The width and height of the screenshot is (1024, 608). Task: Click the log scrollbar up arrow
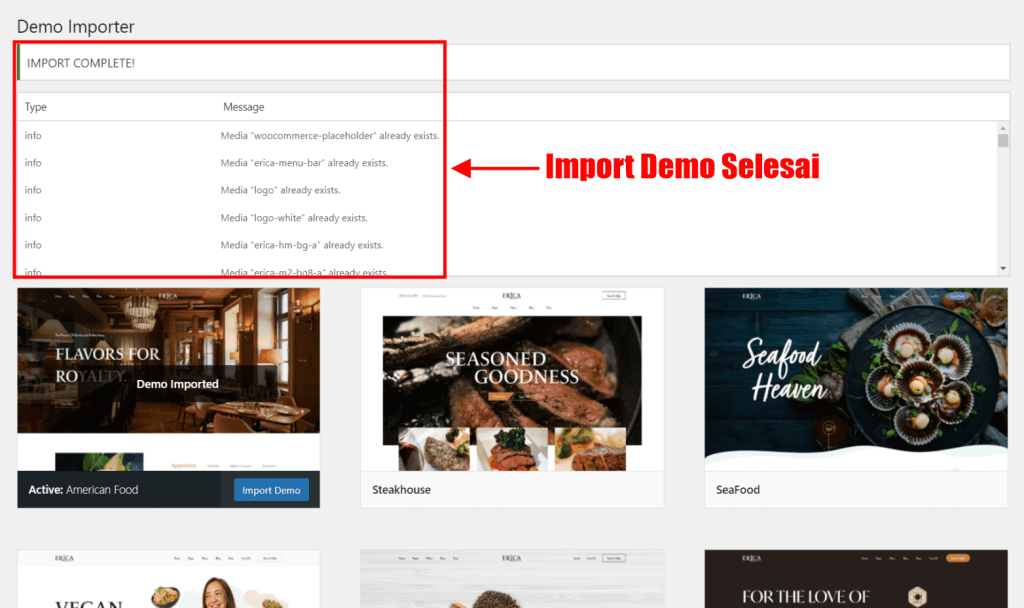click(x=1003, y=127)
